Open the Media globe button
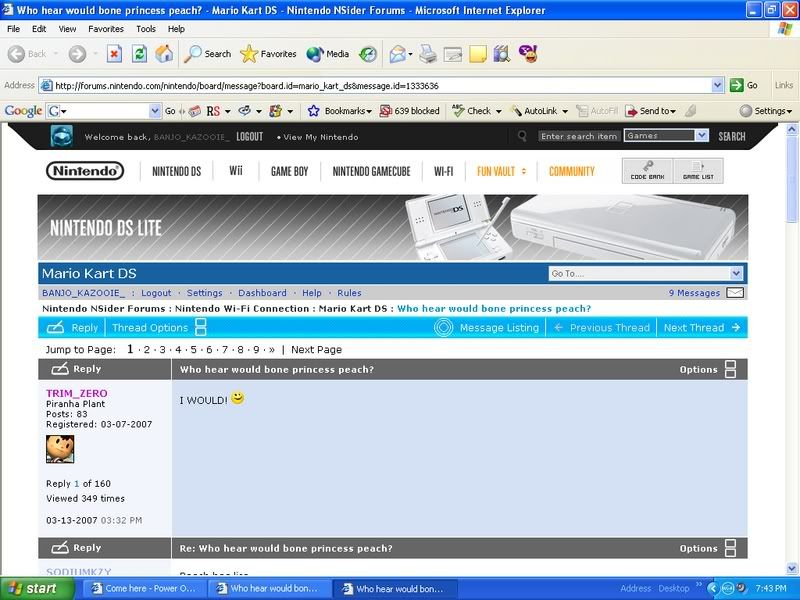Screen dimensions: 800x600 [328, 54]
